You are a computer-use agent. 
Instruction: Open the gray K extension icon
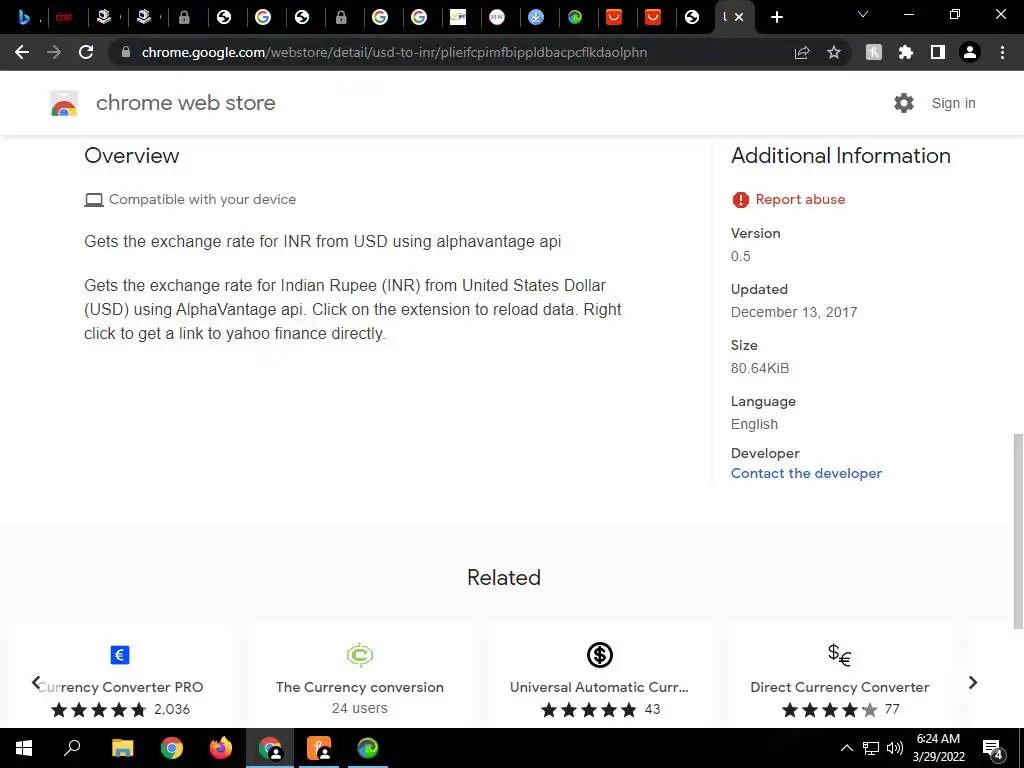coord(874,52)
